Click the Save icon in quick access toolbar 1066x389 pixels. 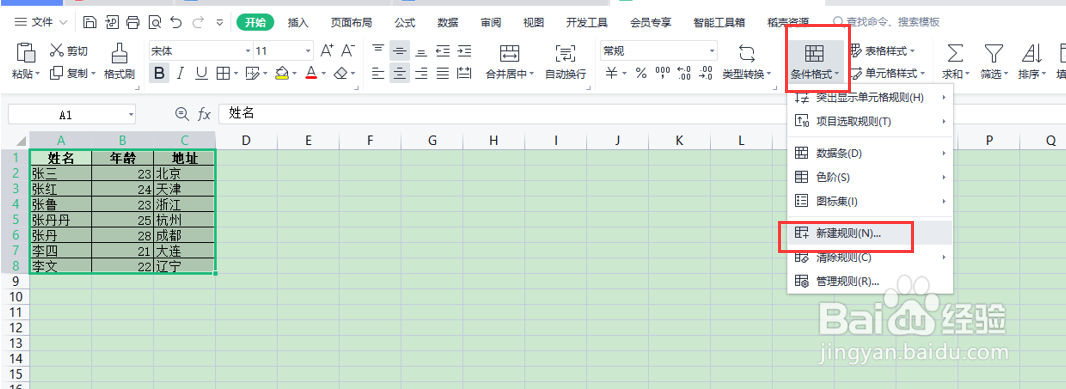click(90, 22)
